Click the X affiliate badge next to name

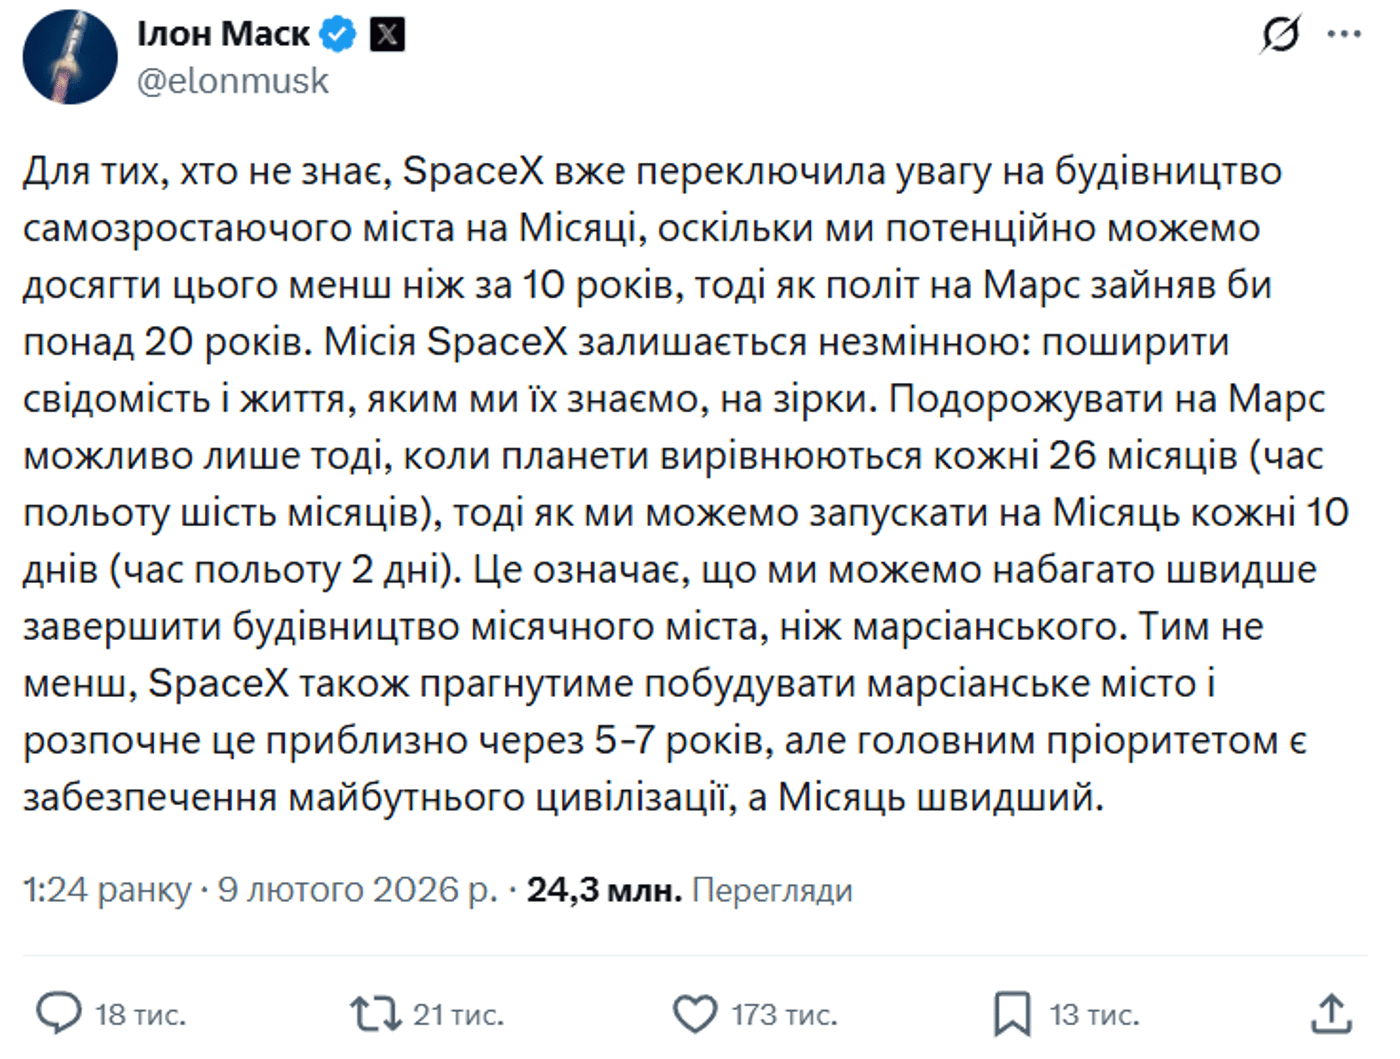(x=388, y=32)
